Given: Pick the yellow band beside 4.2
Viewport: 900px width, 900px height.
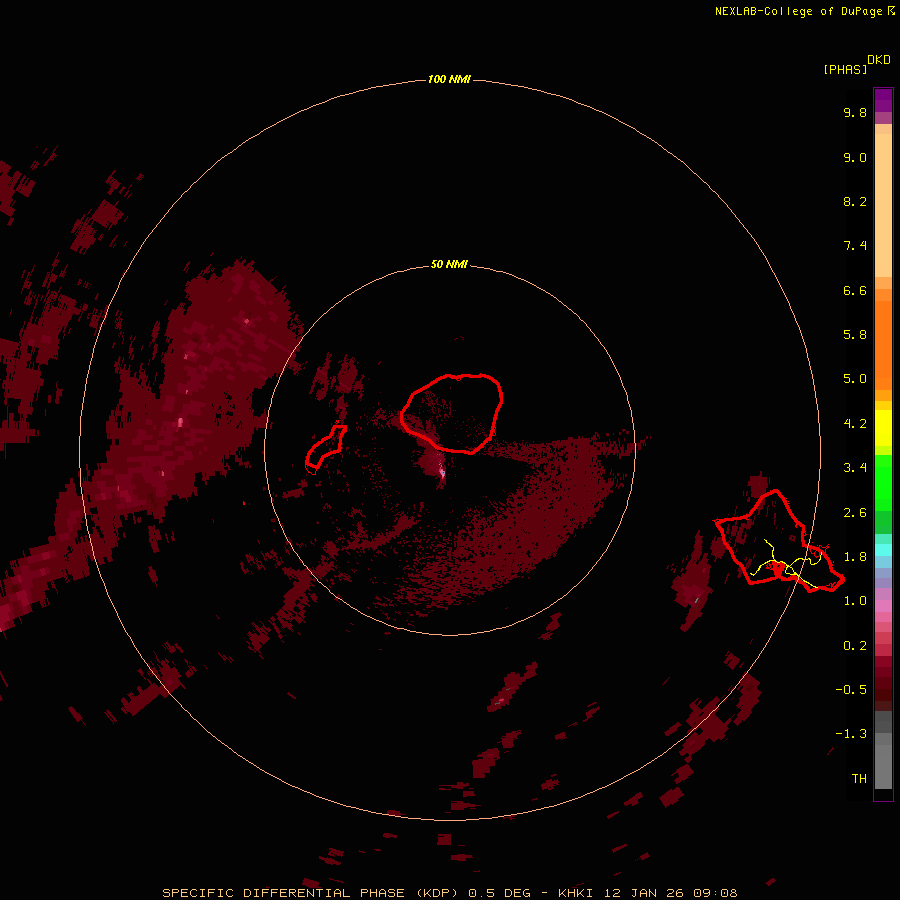Looking at the screenshot, I should pyautogui.click(x=883, y=428).
